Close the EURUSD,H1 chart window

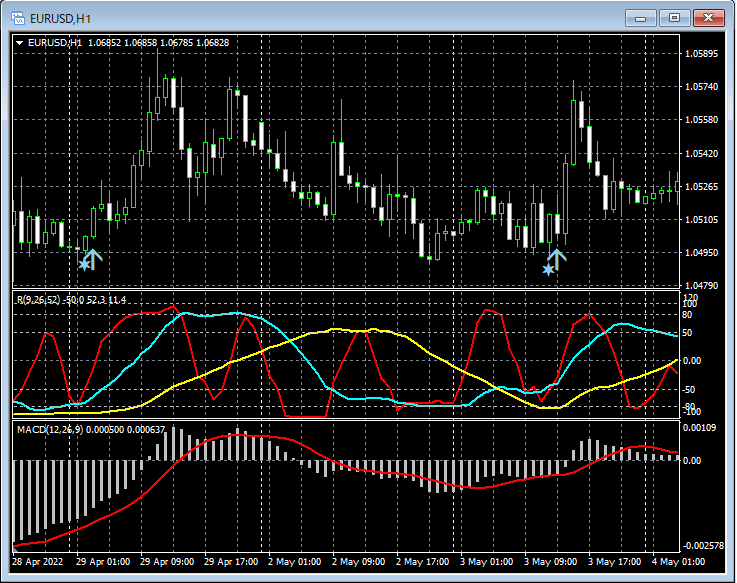tap(707, 17)
